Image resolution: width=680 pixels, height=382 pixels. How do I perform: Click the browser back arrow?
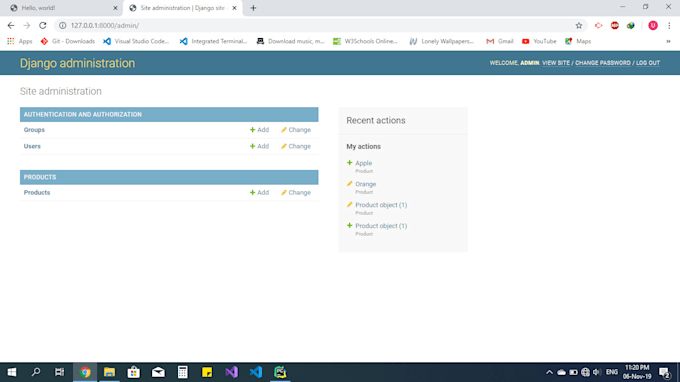coord(11,26)
